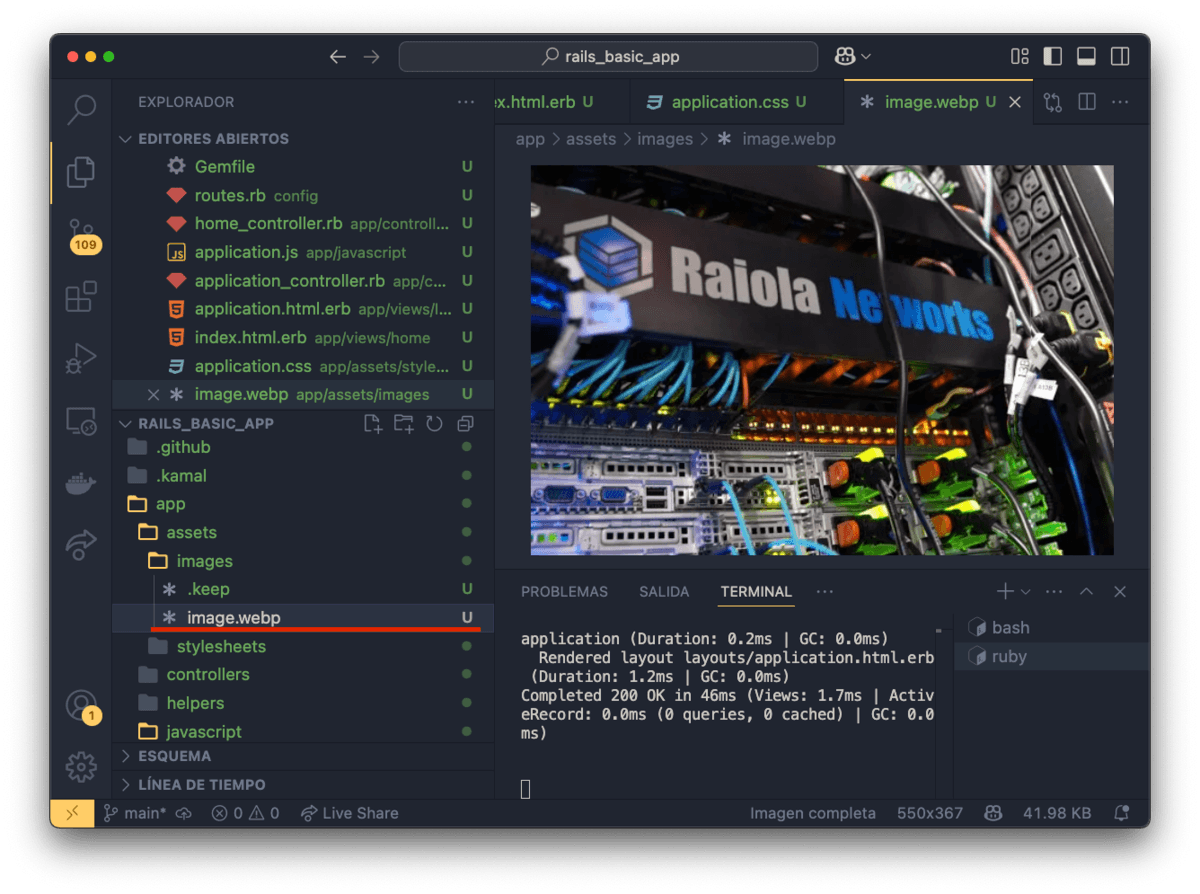
Task: Collapse the assets folder
Action: click(x=304, y=533)
